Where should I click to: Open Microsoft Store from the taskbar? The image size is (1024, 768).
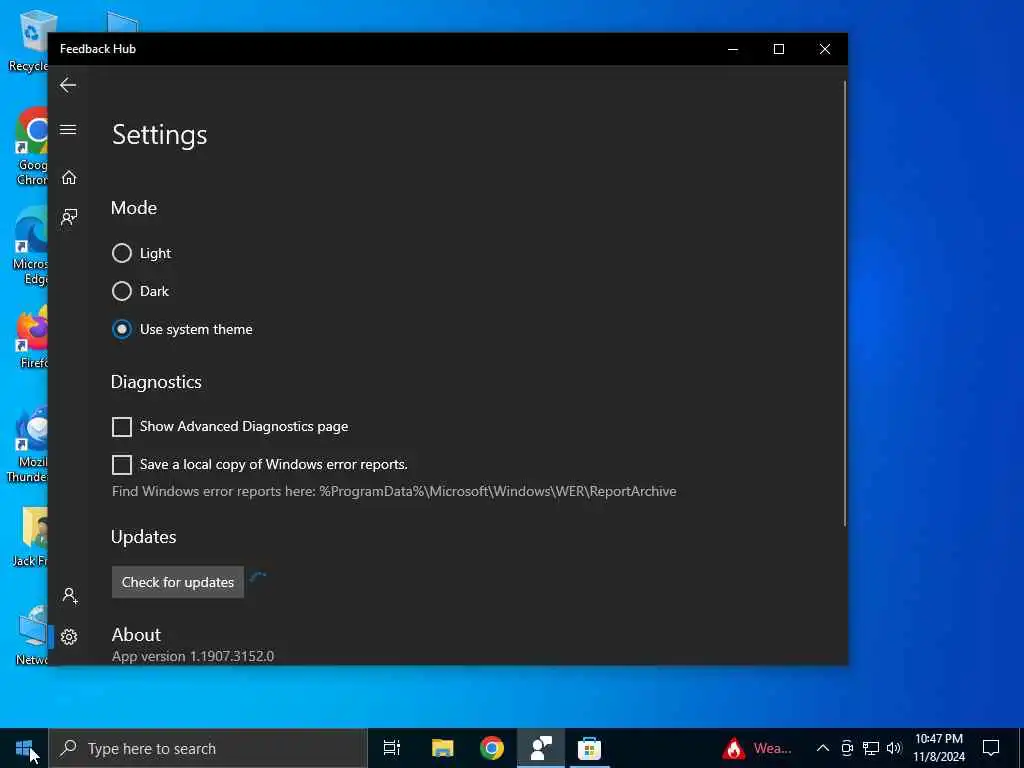pyautogui.click(x=589, y=748)
